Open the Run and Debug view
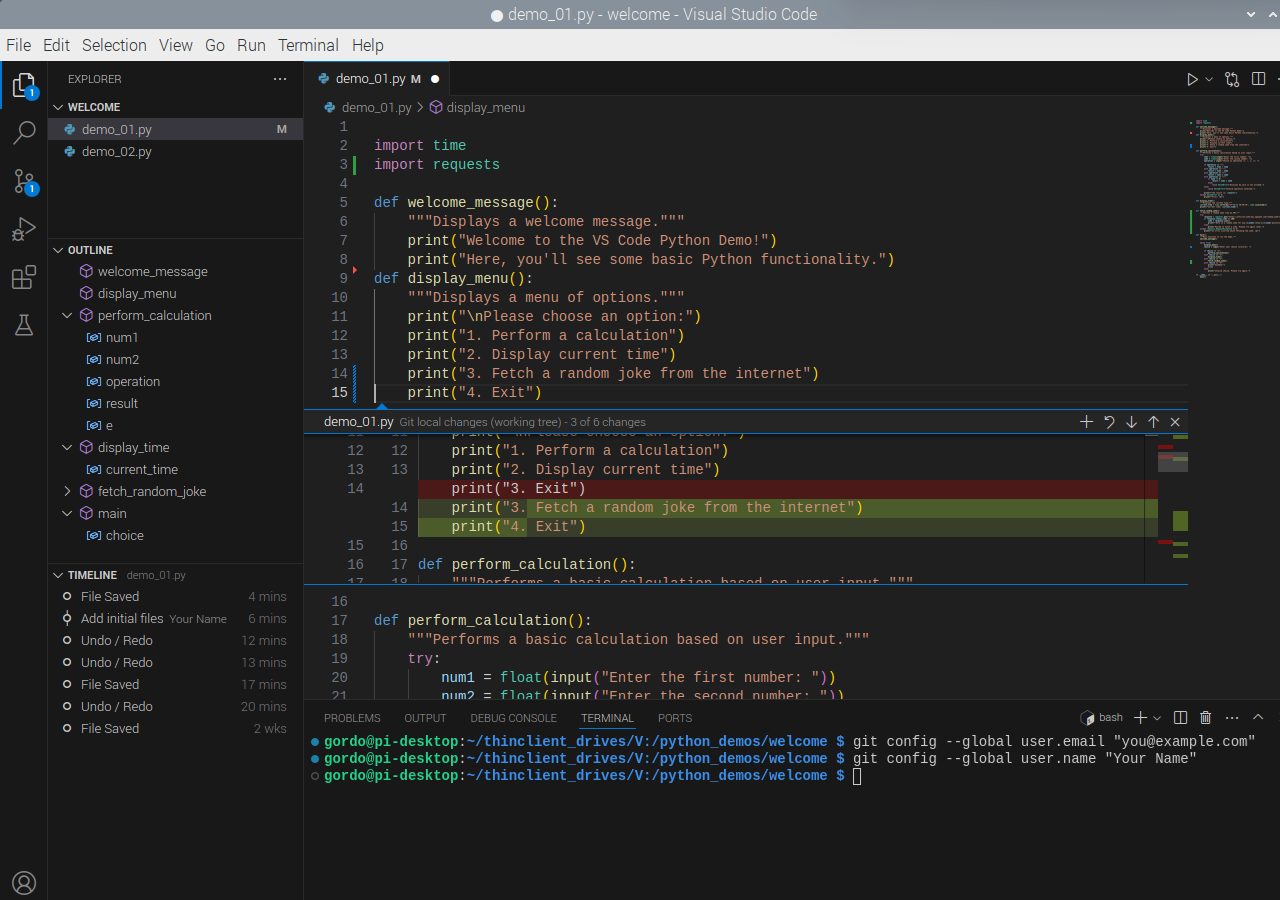This screenshot has height=900, width=1280. [x=24, y=229]
